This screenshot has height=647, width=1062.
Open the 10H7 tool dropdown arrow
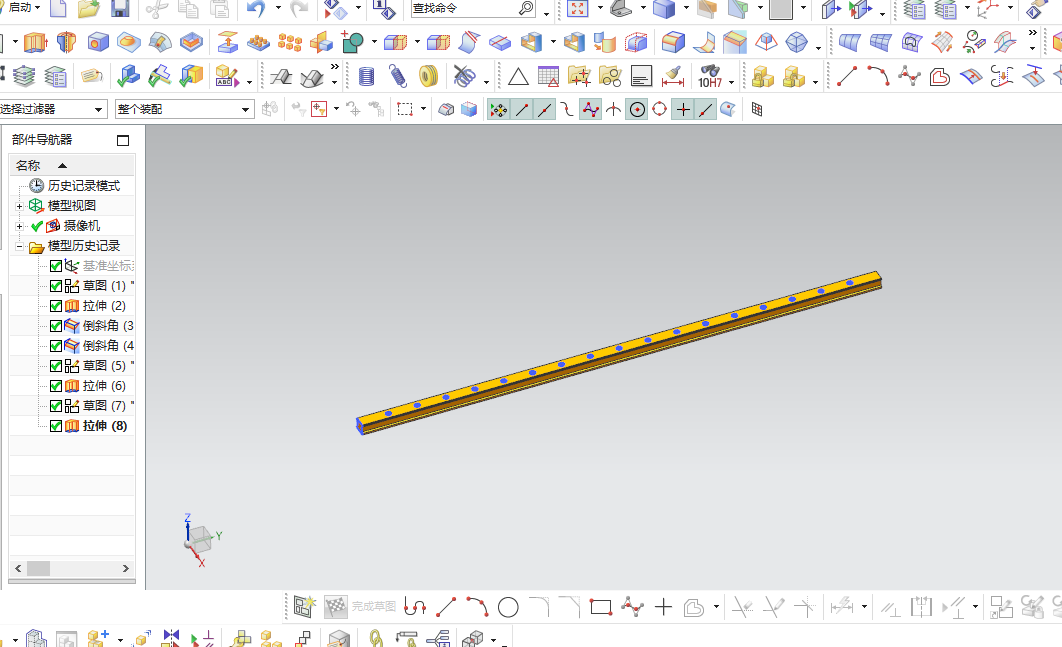731,83
